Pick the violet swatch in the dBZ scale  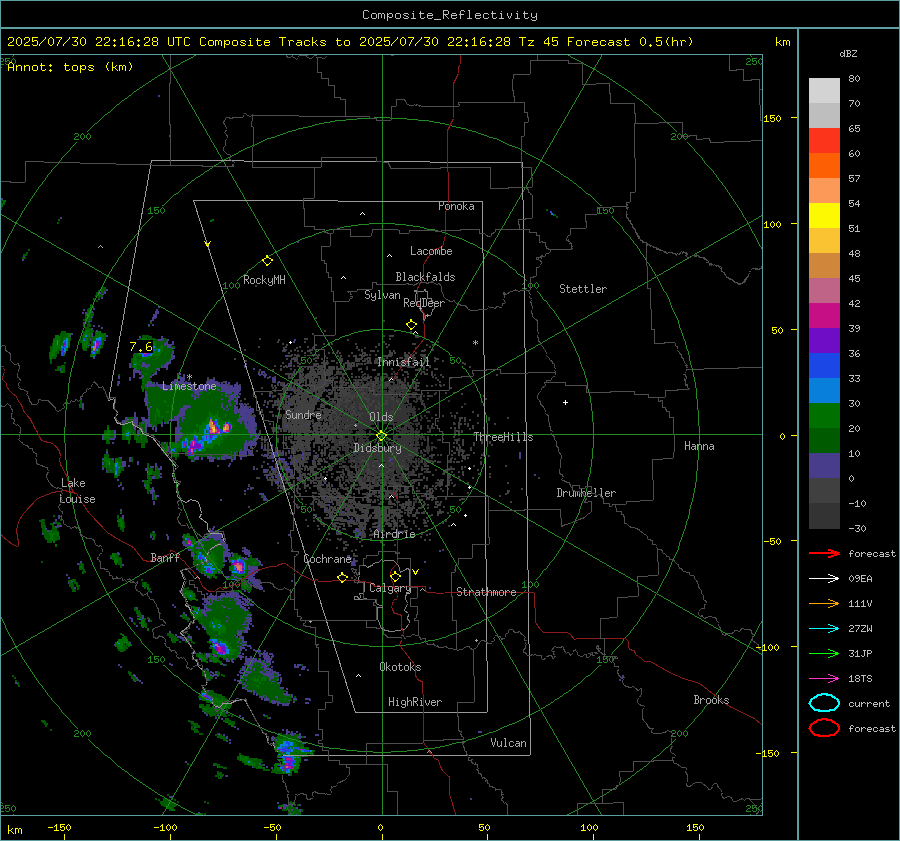click(x=824, y=340)
